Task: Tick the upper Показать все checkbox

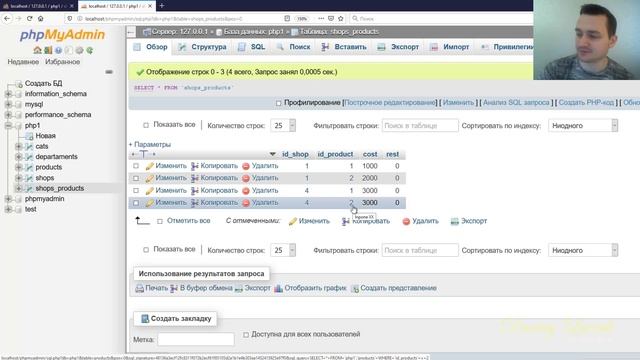Action: point(146,125)
